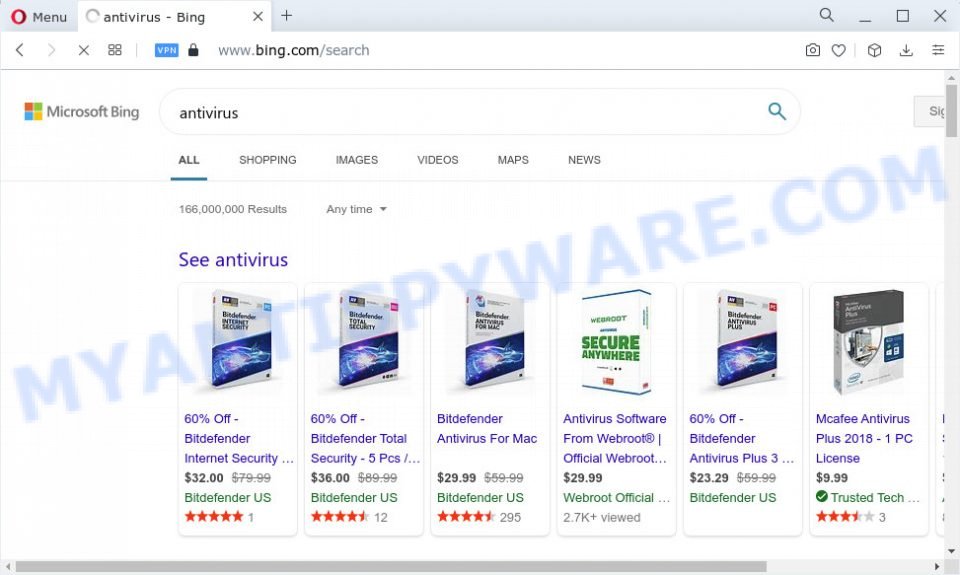The width and height of the screenshot is (960, 575).
Task: Open Mcafee Antivirus Plus 2018 link
Action: pyautogui.click(x=864, y=438)
